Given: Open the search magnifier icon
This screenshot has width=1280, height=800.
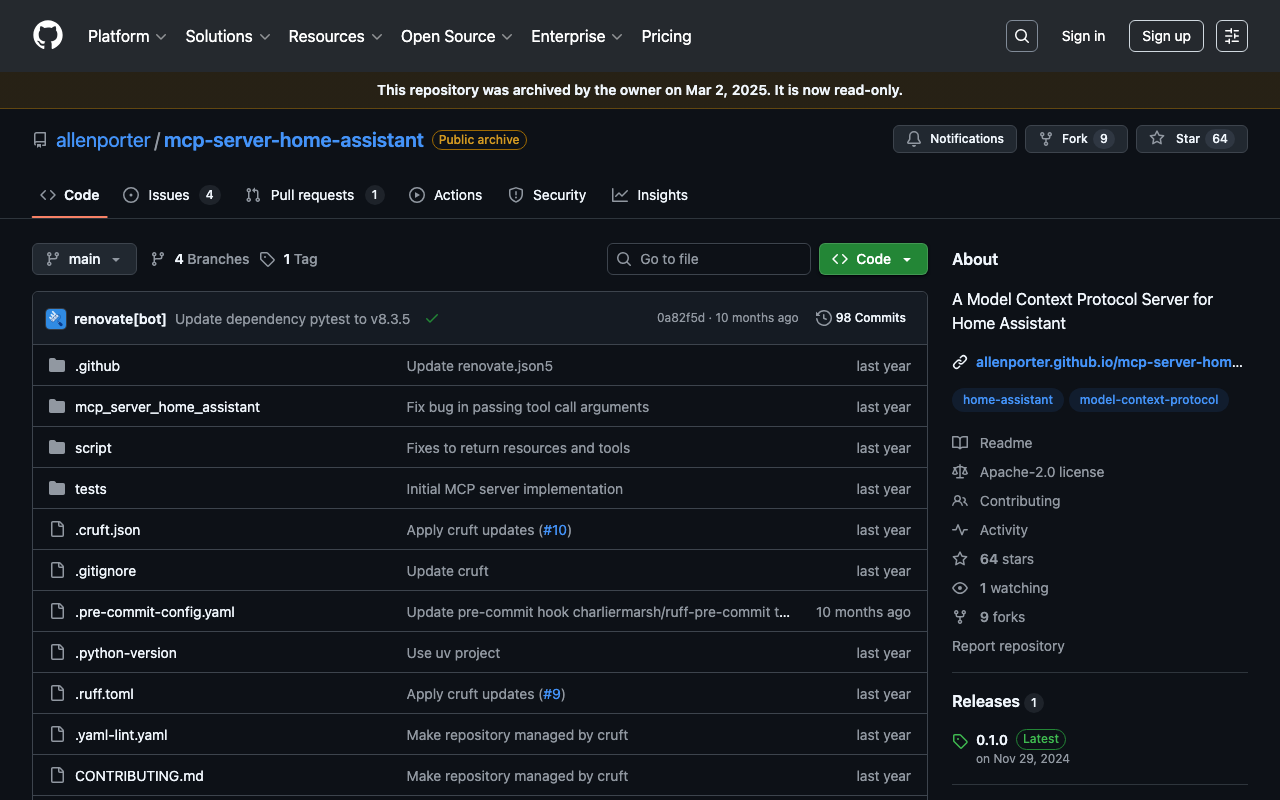Looking at the screenshot, I should 1021,36.
